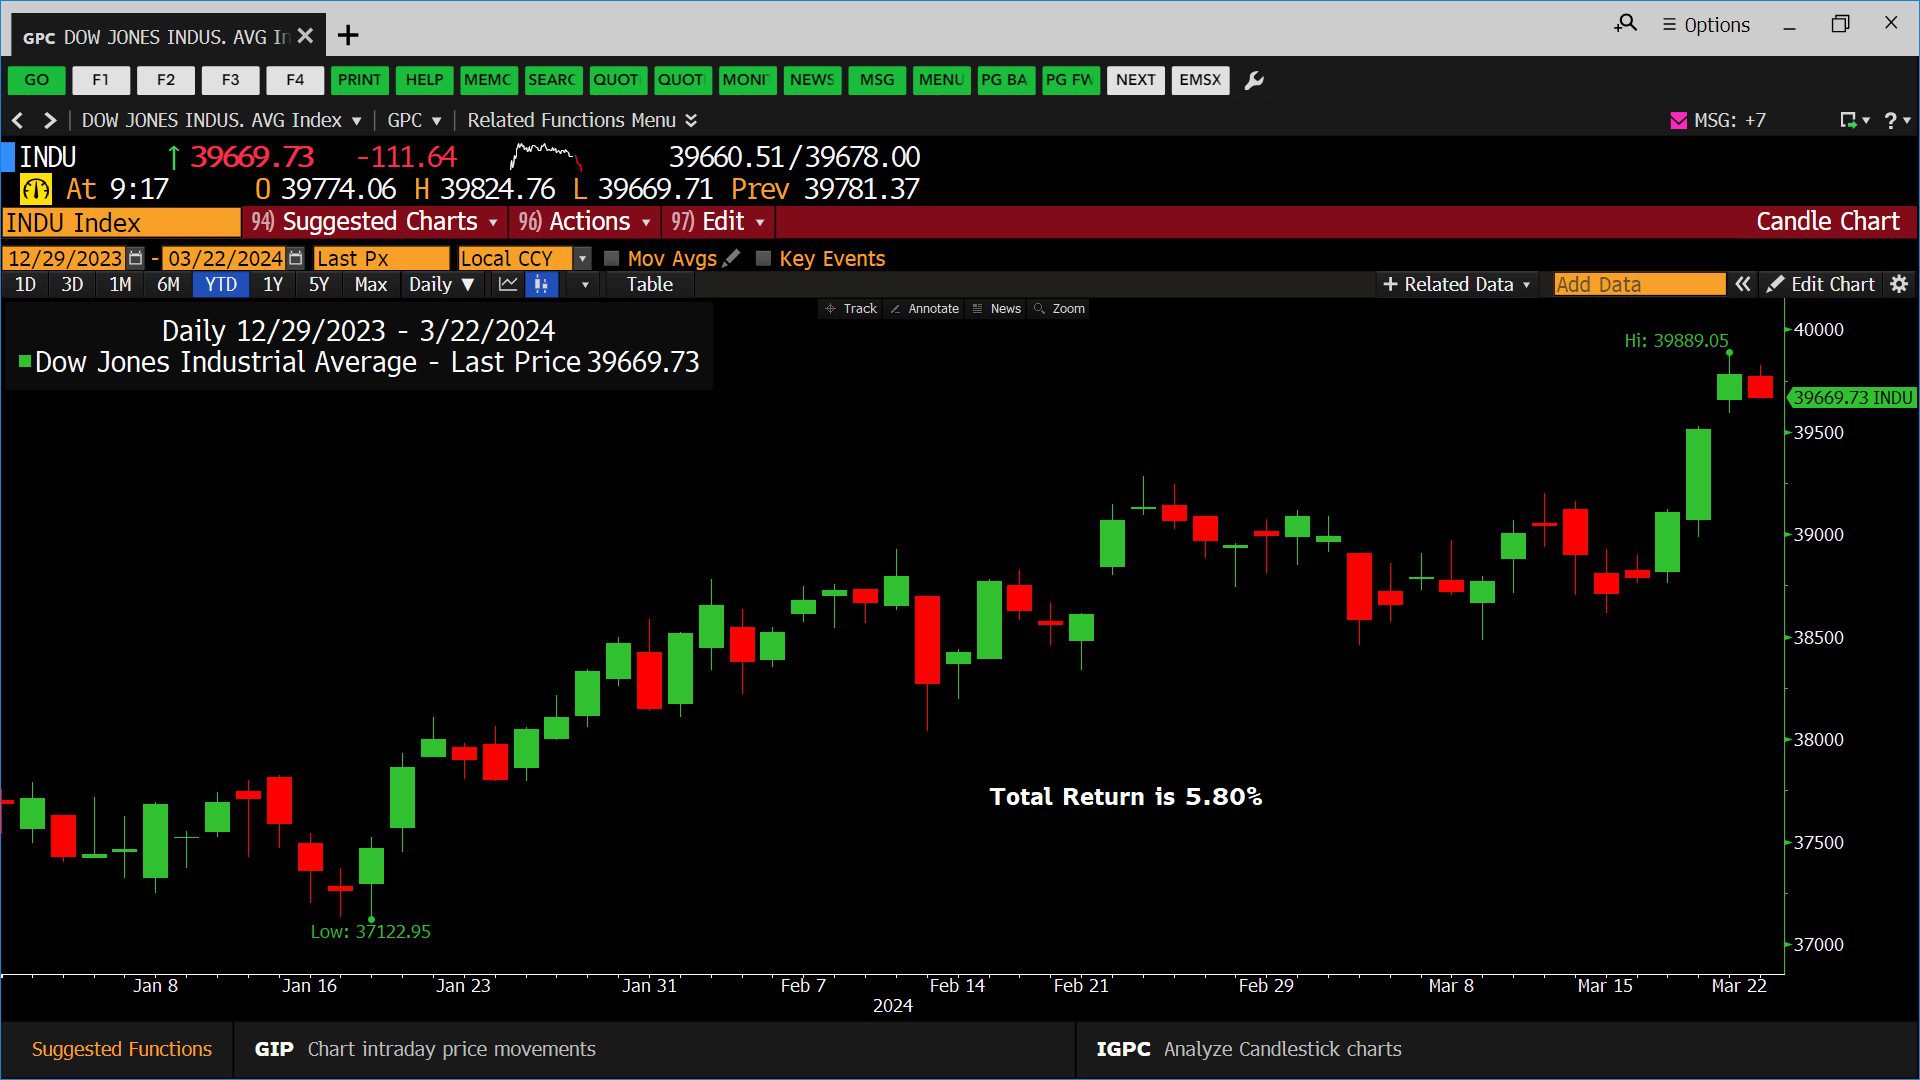Click the green HELP button

tap(424, 80)
